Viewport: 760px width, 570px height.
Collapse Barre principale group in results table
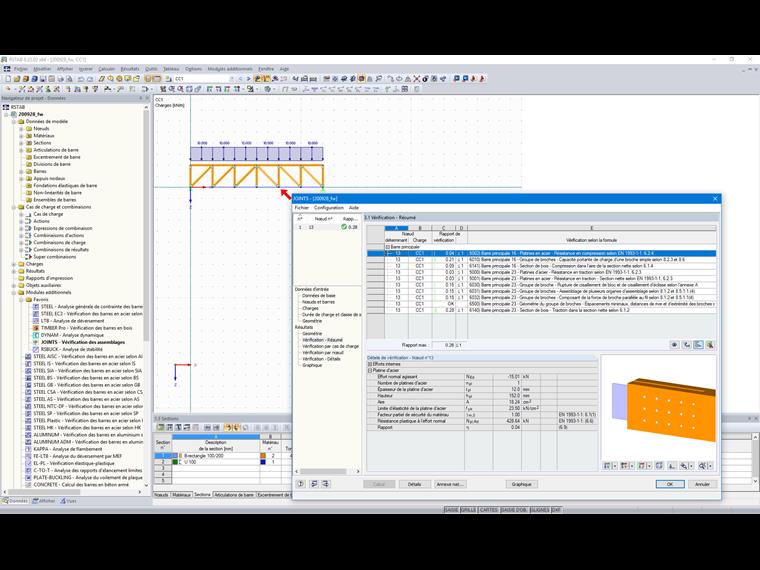click(x=388, y=247)
